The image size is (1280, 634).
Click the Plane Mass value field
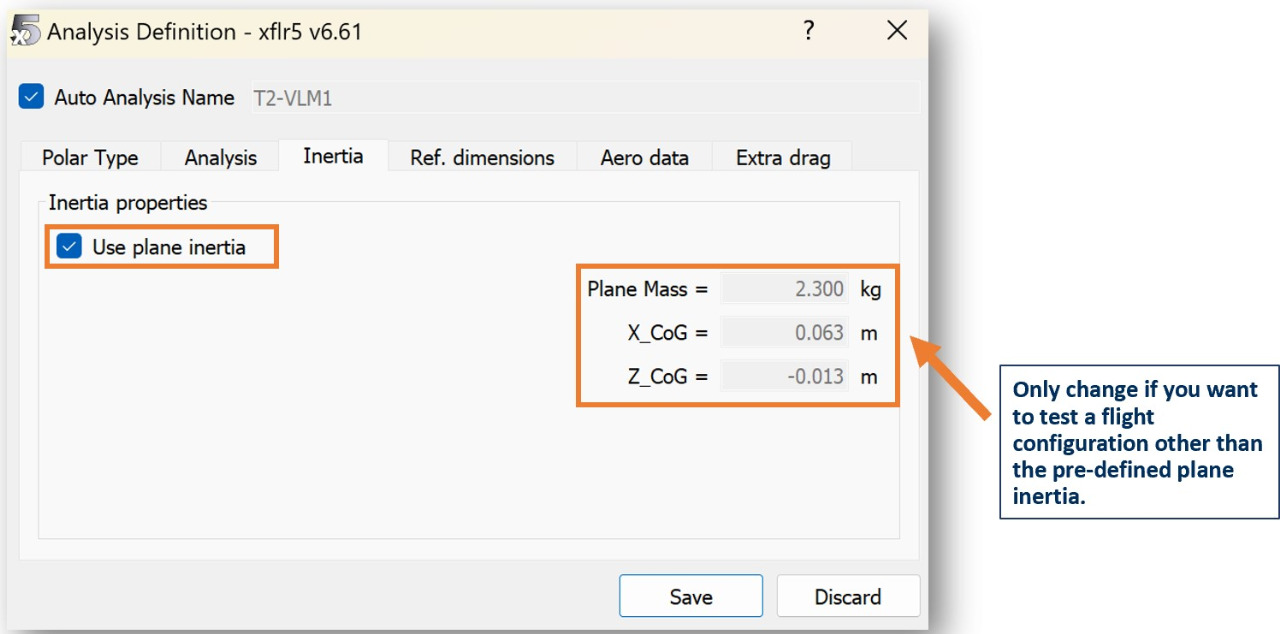[784, 289]
